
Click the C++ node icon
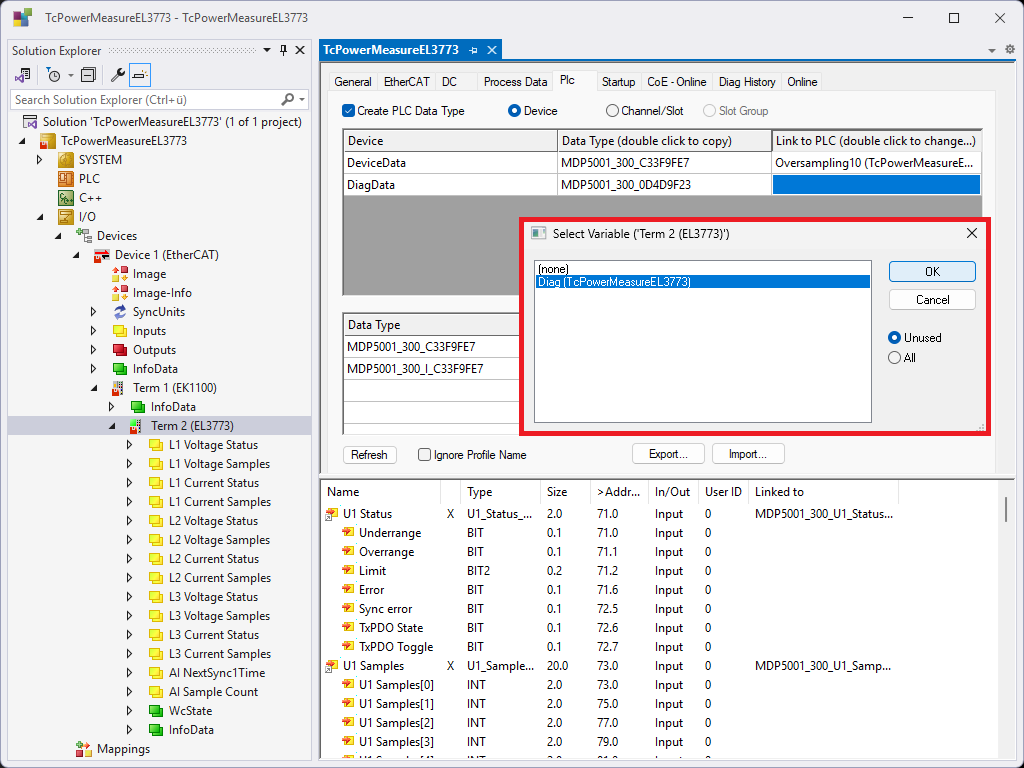click(66, 198)
